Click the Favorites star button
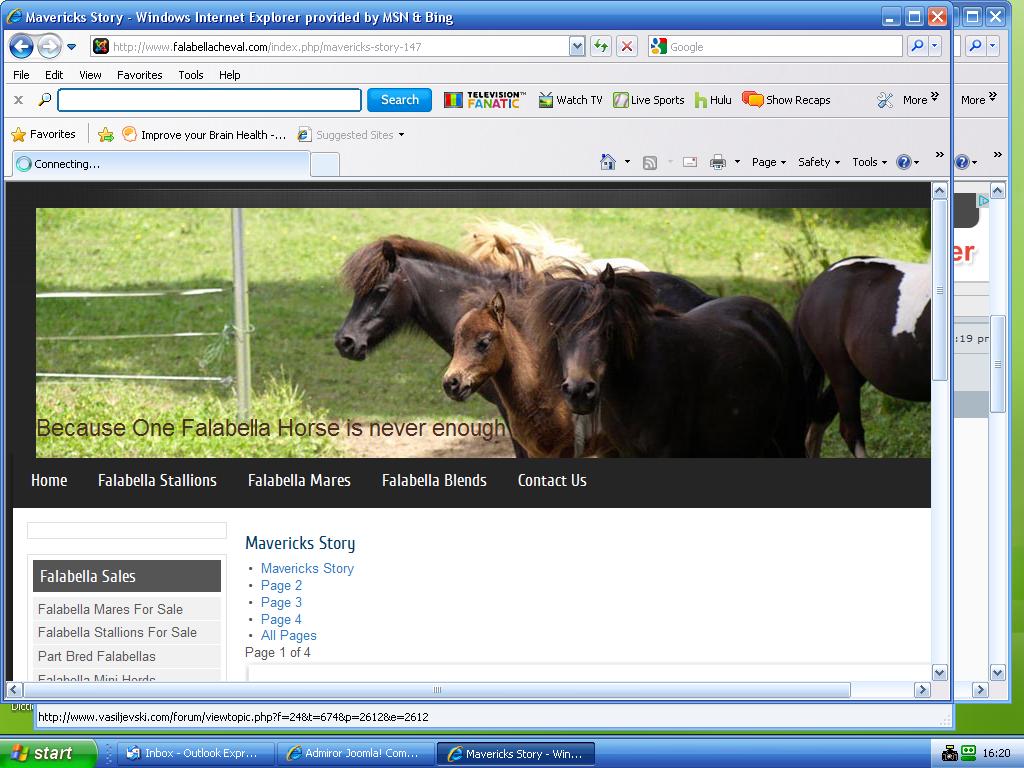The image size is (1024, 768). (44, 135)
